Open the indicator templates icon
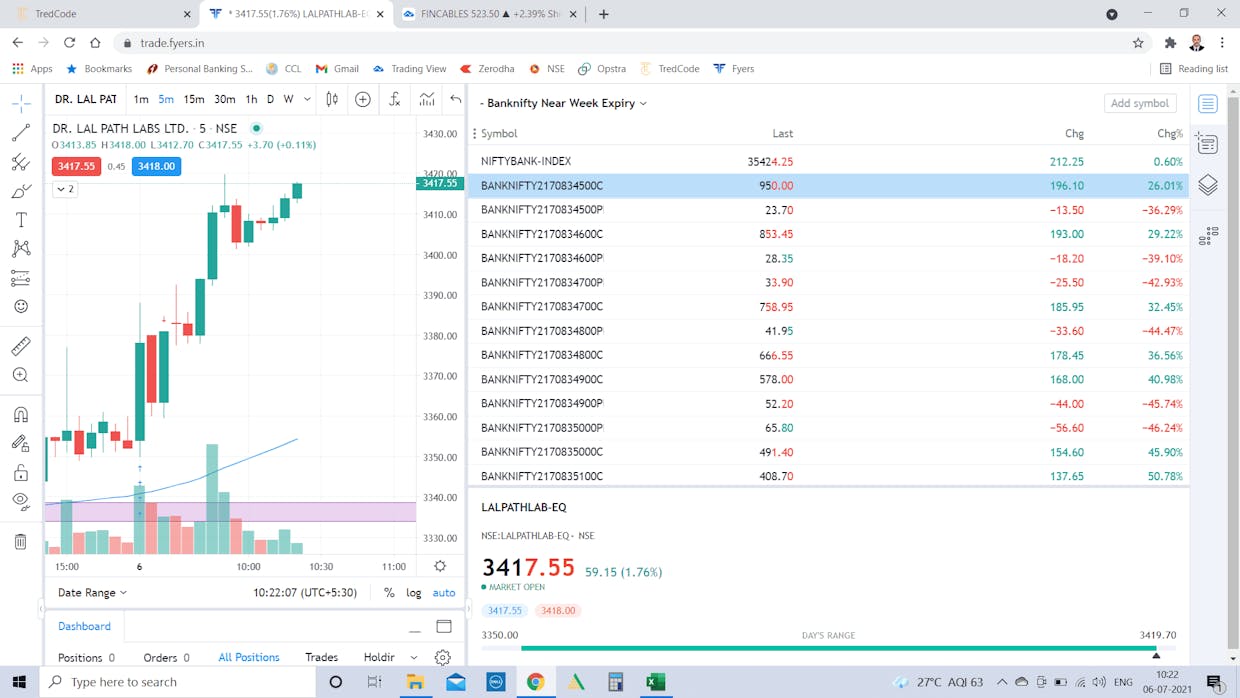1240x698 pixels. point(427,99)
